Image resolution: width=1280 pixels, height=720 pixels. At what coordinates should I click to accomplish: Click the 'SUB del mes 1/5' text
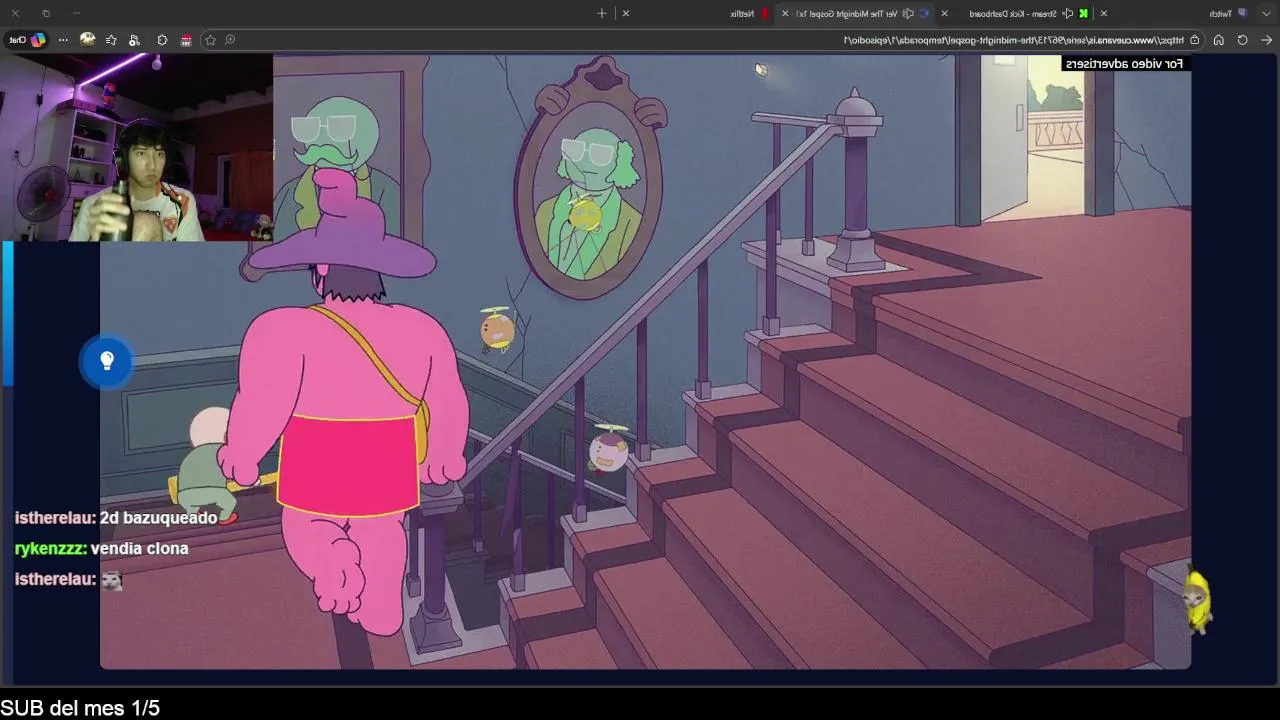pos(80,708)
